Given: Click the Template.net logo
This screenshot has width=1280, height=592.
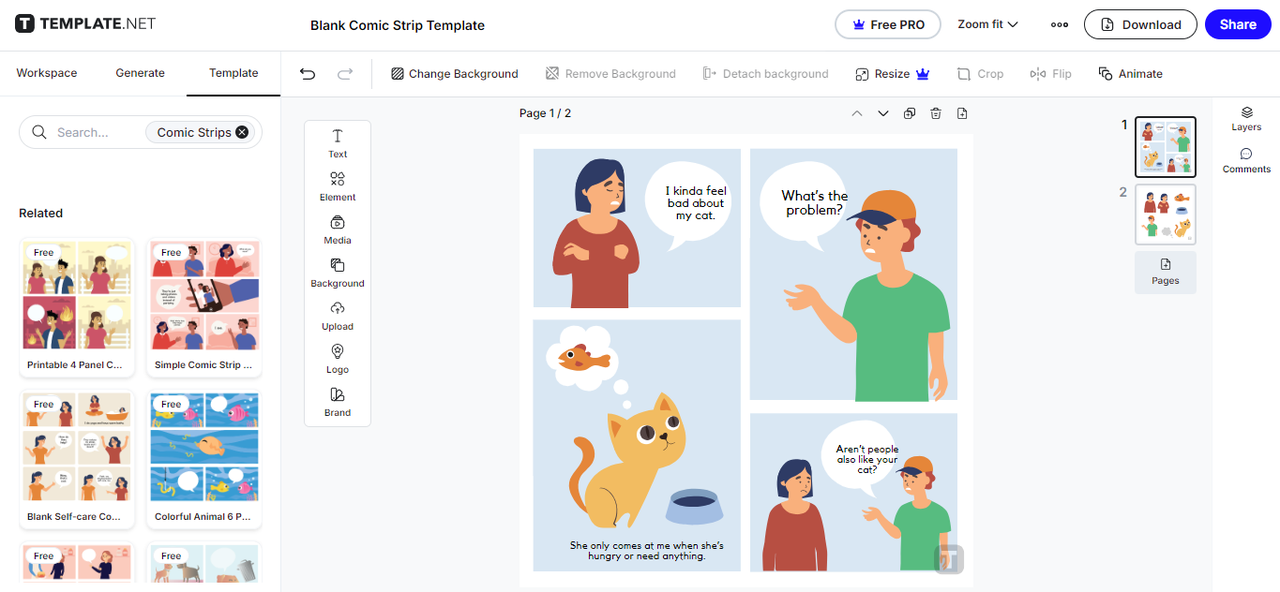Looking at the screenshot, I should [x=86, y=24].
